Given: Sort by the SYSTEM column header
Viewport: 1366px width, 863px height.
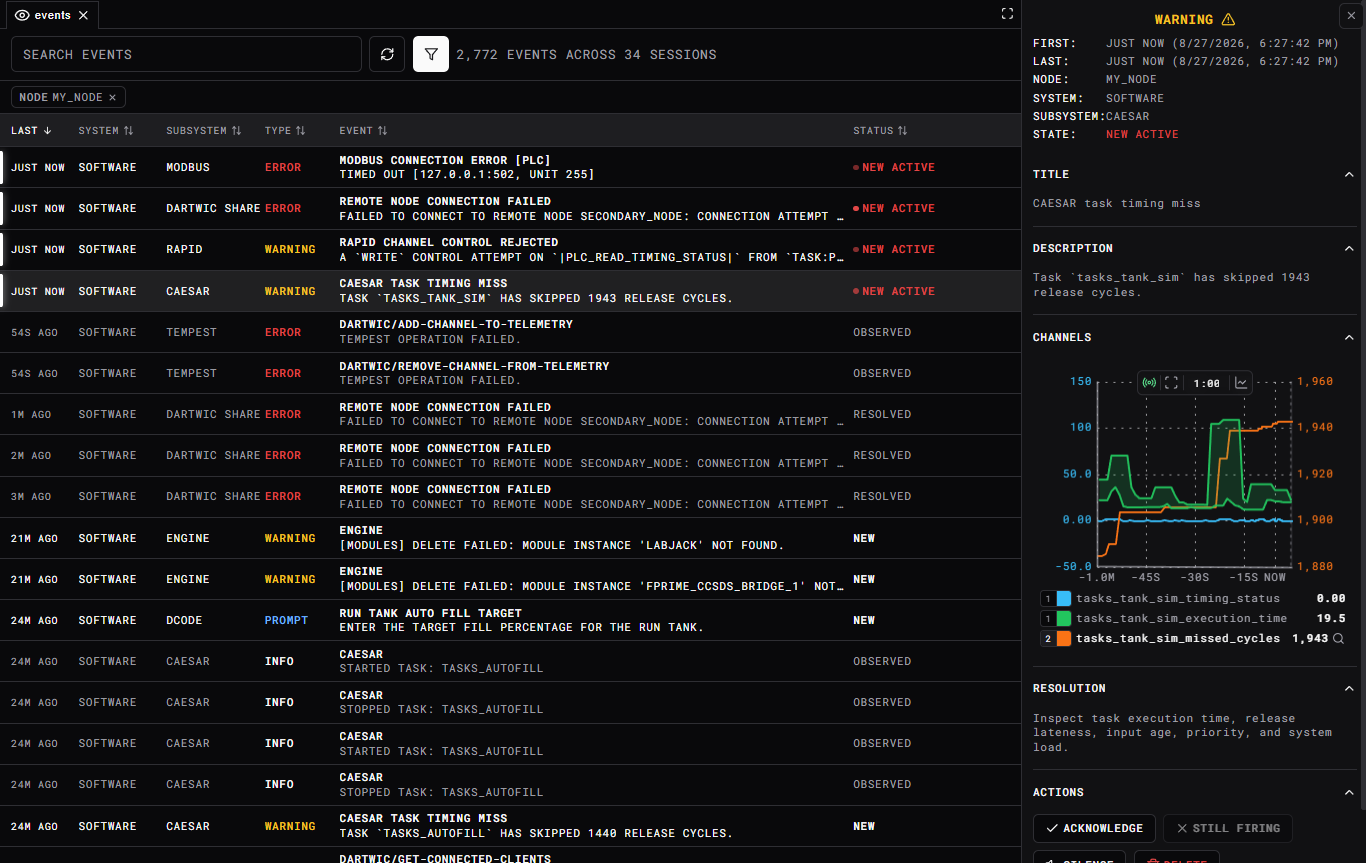Looking at the screenshot, I should 106,131.
